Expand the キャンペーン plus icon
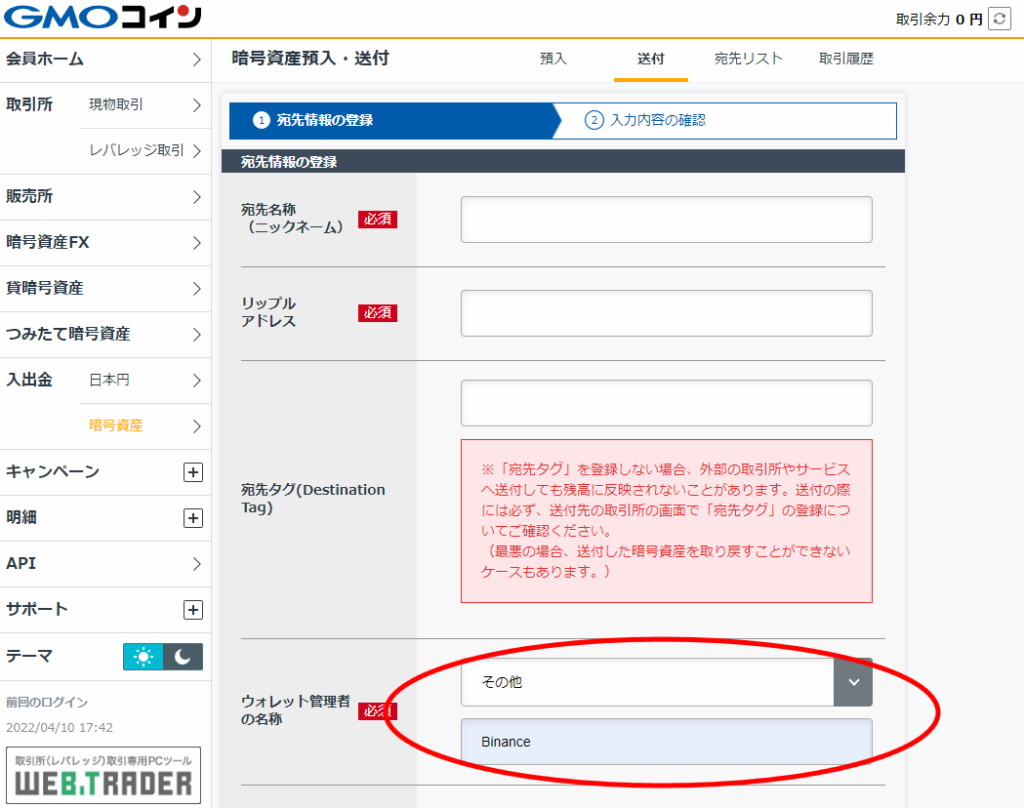The width and height of the screenshot is (1024, 808). click(193, 472)
